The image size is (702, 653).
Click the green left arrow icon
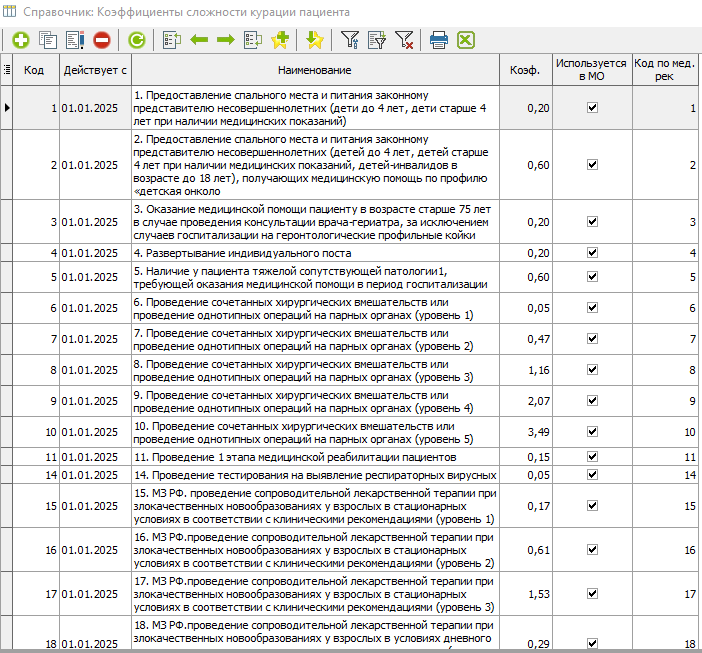[x=199, y=40]
